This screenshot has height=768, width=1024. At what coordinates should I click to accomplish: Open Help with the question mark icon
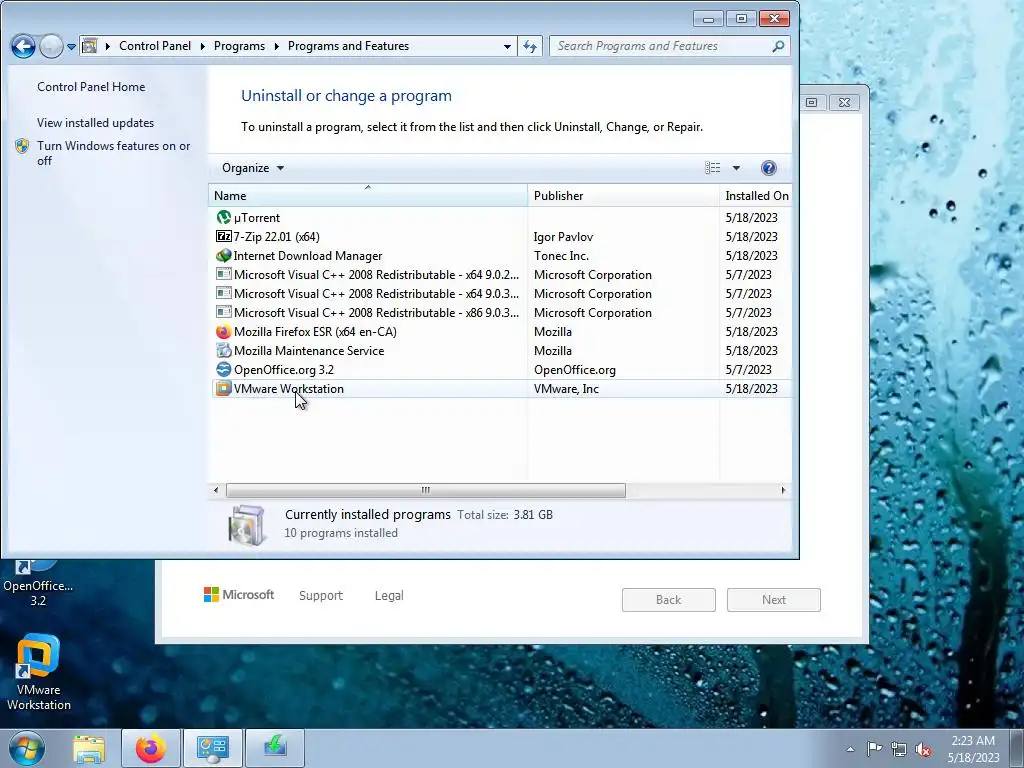click(769, 168)
